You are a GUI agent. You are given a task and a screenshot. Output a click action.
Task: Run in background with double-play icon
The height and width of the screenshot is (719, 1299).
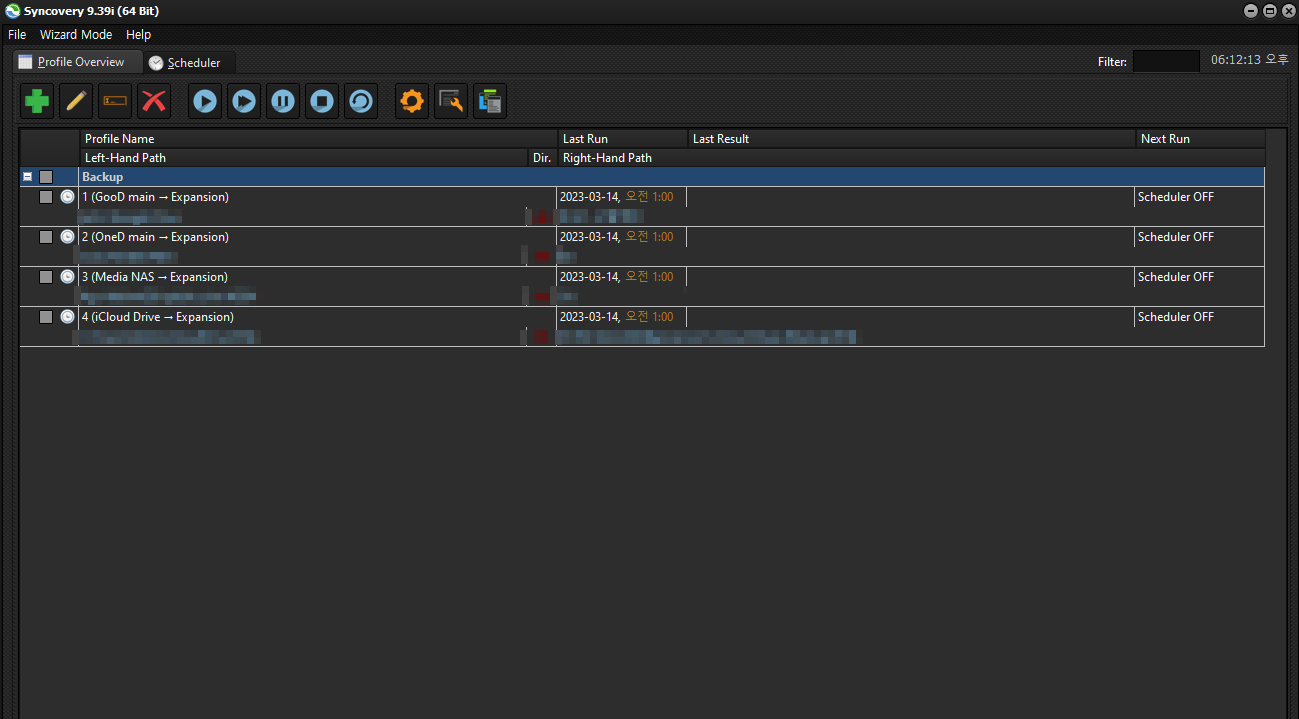(244, 101)
